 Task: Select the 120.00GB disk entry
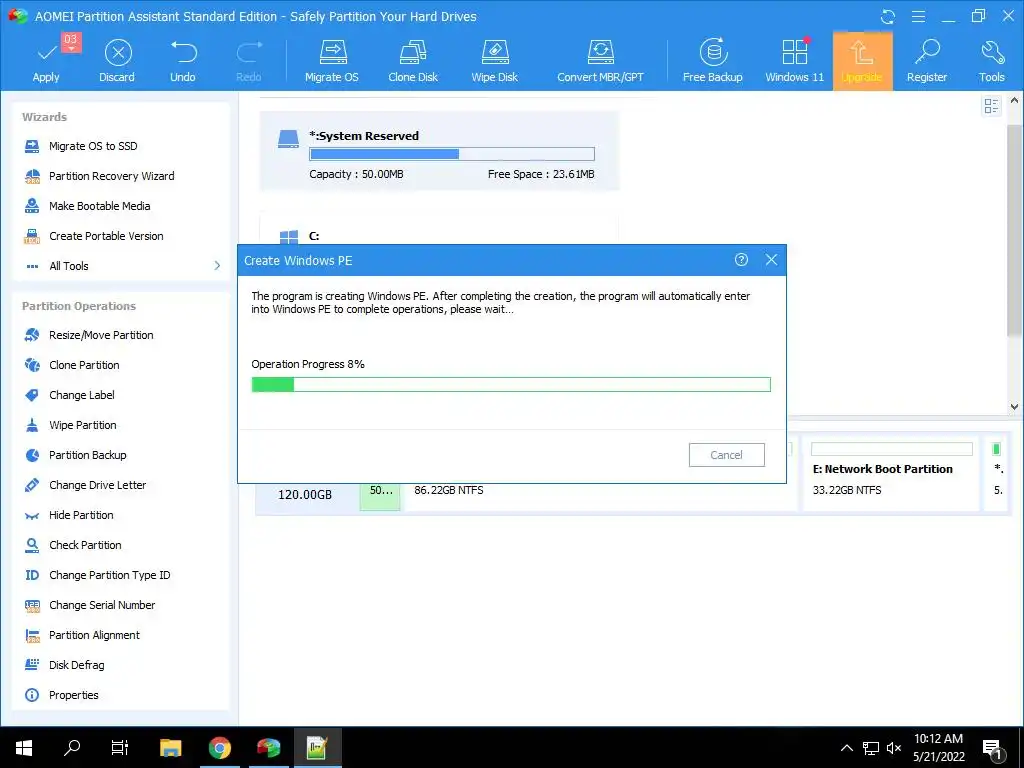pos(305,494)
